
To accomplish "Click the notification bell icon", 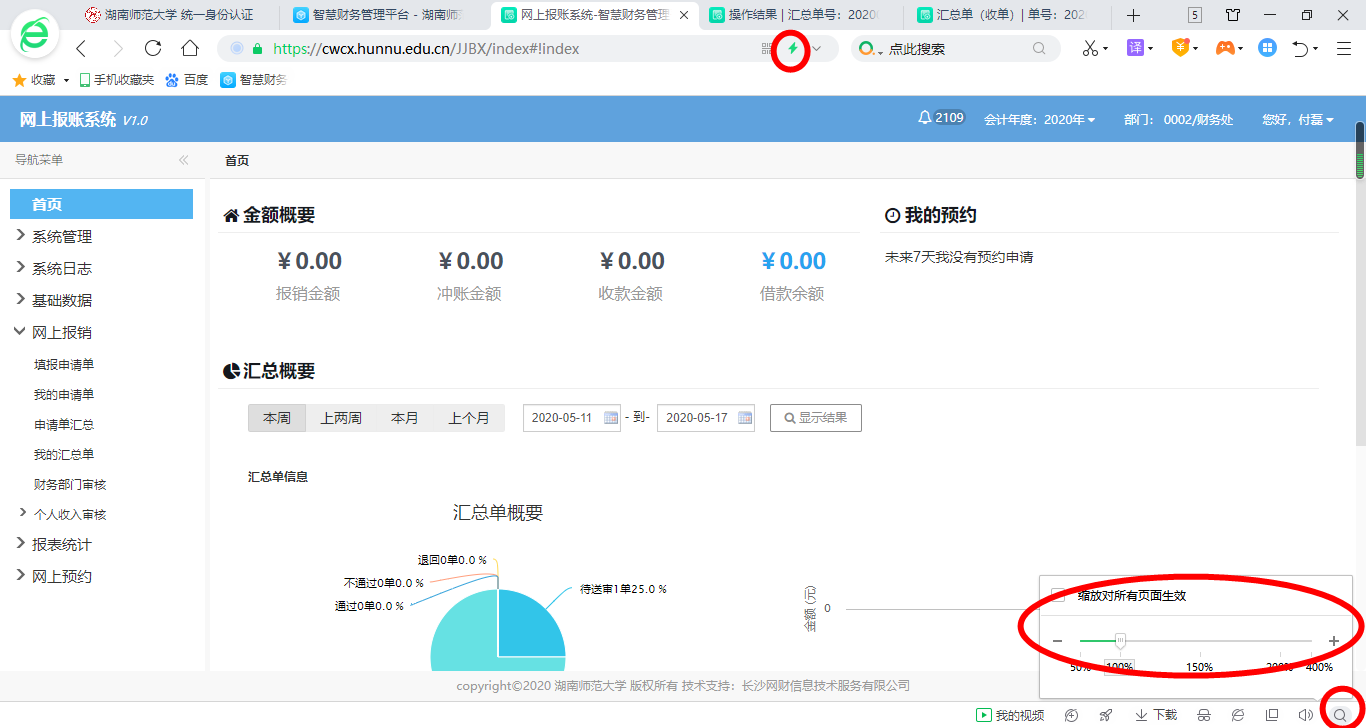I will click(924, 118).
